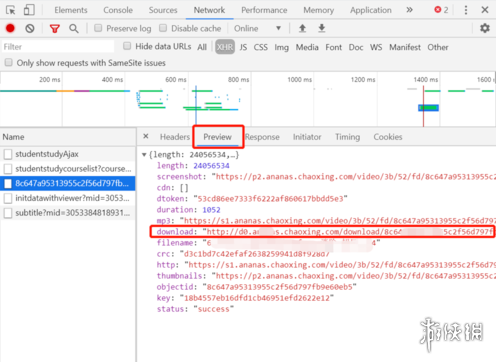Filter requests by CSS type
Screen dimensions: 498x362
(x=261, y=47)
